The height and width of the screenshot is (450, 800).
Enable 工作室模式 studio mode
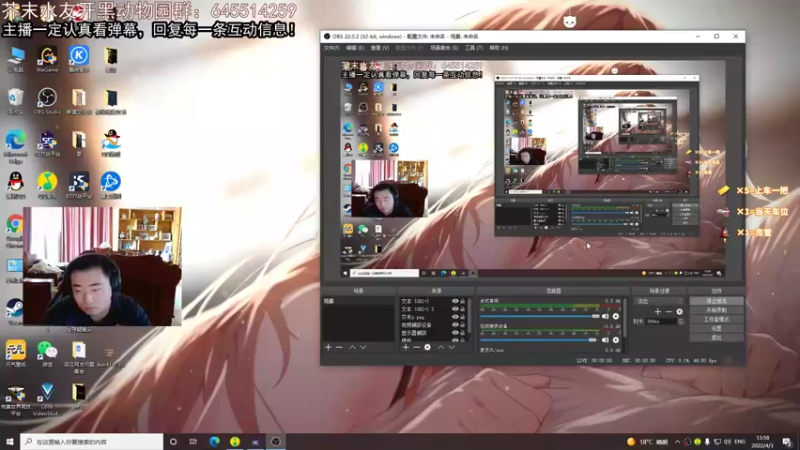pos(716,319)
